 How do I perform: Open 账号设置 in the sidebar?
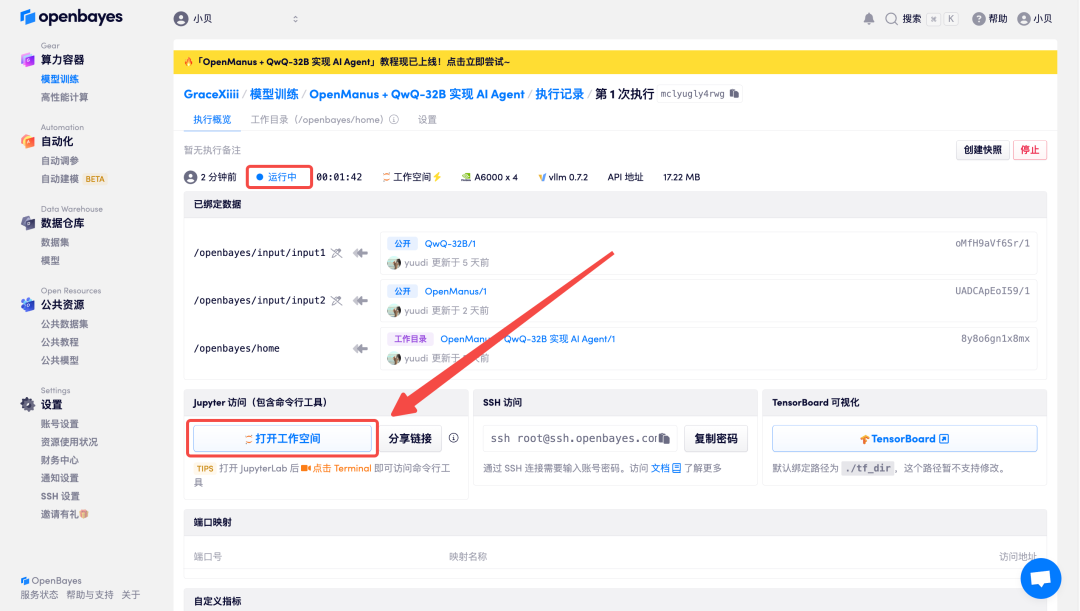60,424
